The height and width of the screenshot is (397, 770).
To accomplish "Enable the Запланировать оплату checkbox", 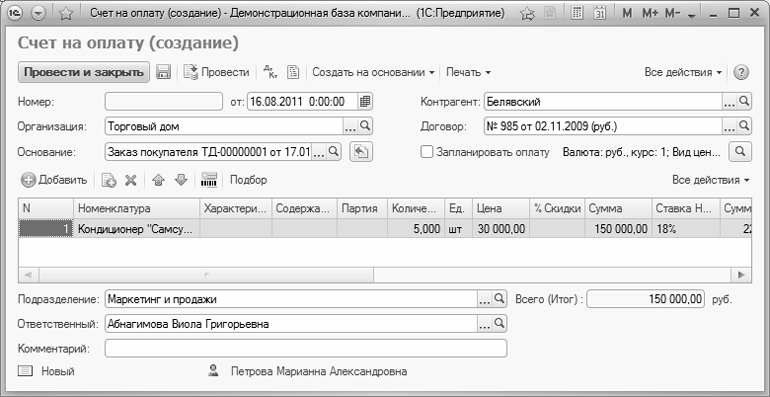I will [x=427, y=152].
